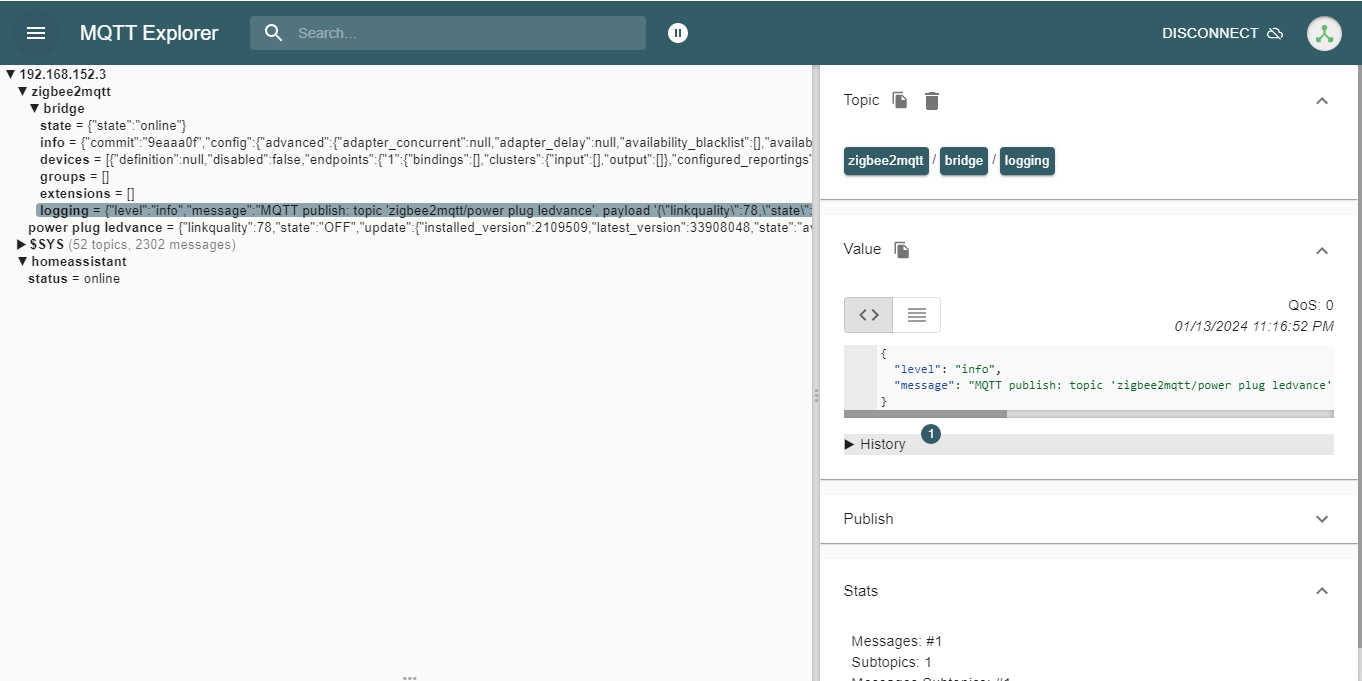The width and height of the screenshot is (1362, 681).
Task: Collapse the Topic section
Action: pos(1322,100)
